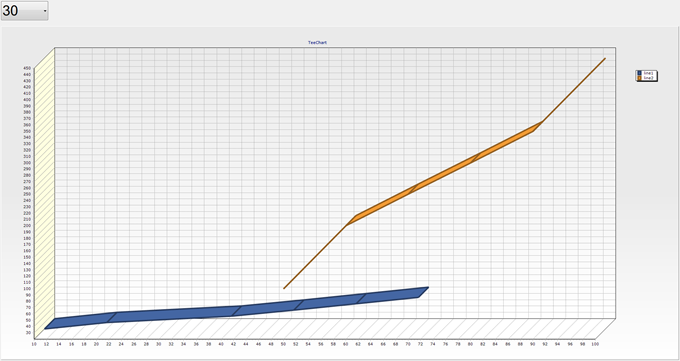This screenshot has width=680, height=361.
Task: Click the 72 label on horizontal axis
Action: click(x=420, y=344)
